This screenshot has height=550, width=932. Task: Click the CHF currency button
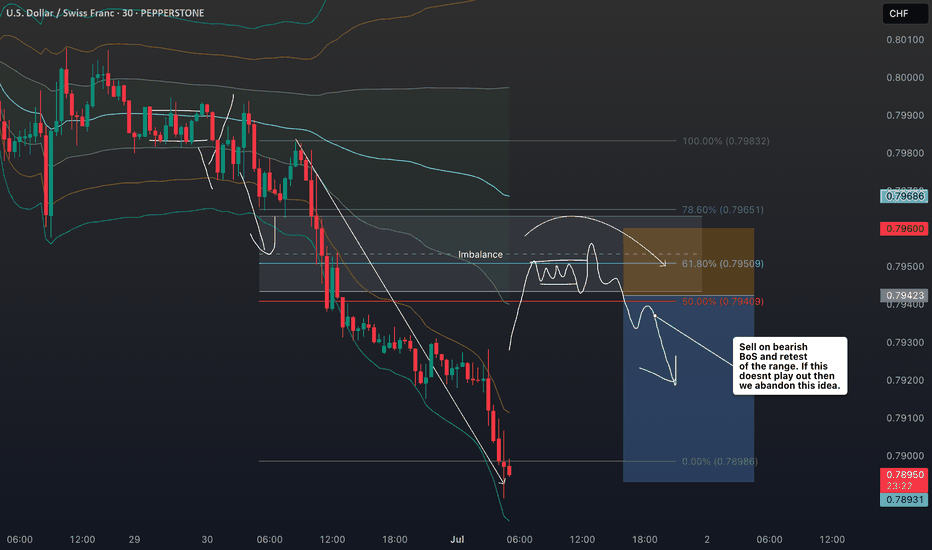(905, 14)
